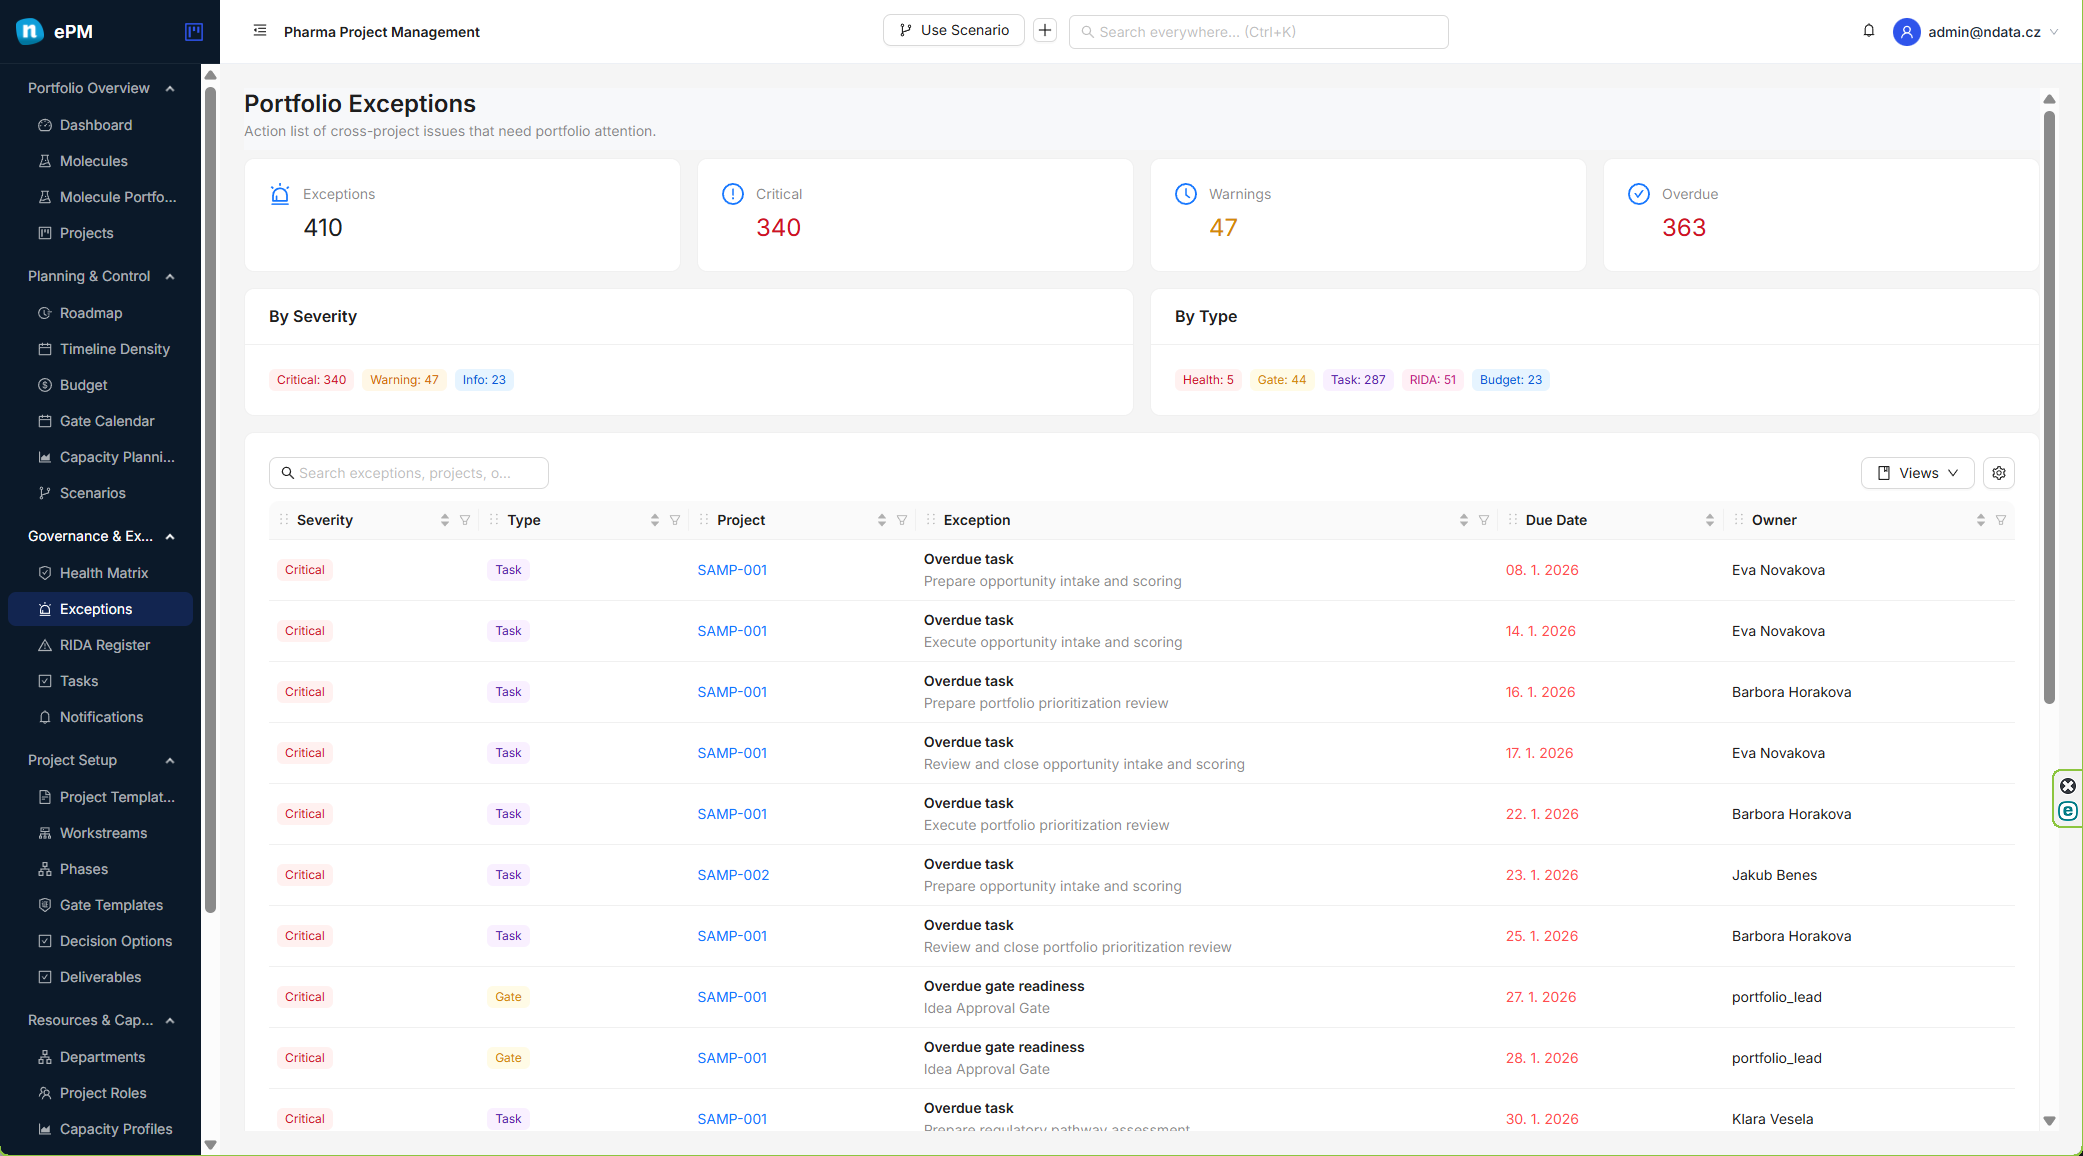
Task: Click the Health: 5 type tag
Action: 1208,380
